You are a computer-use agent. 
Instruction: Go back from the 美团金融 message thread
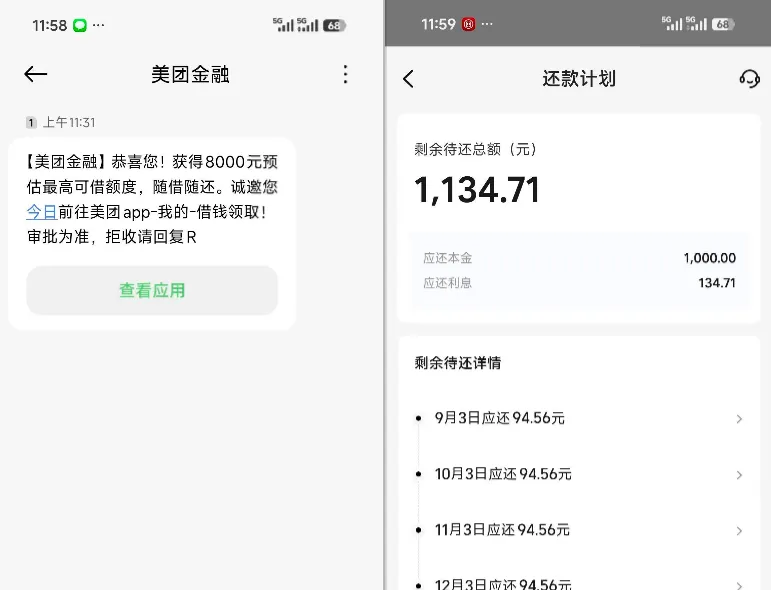35,74
